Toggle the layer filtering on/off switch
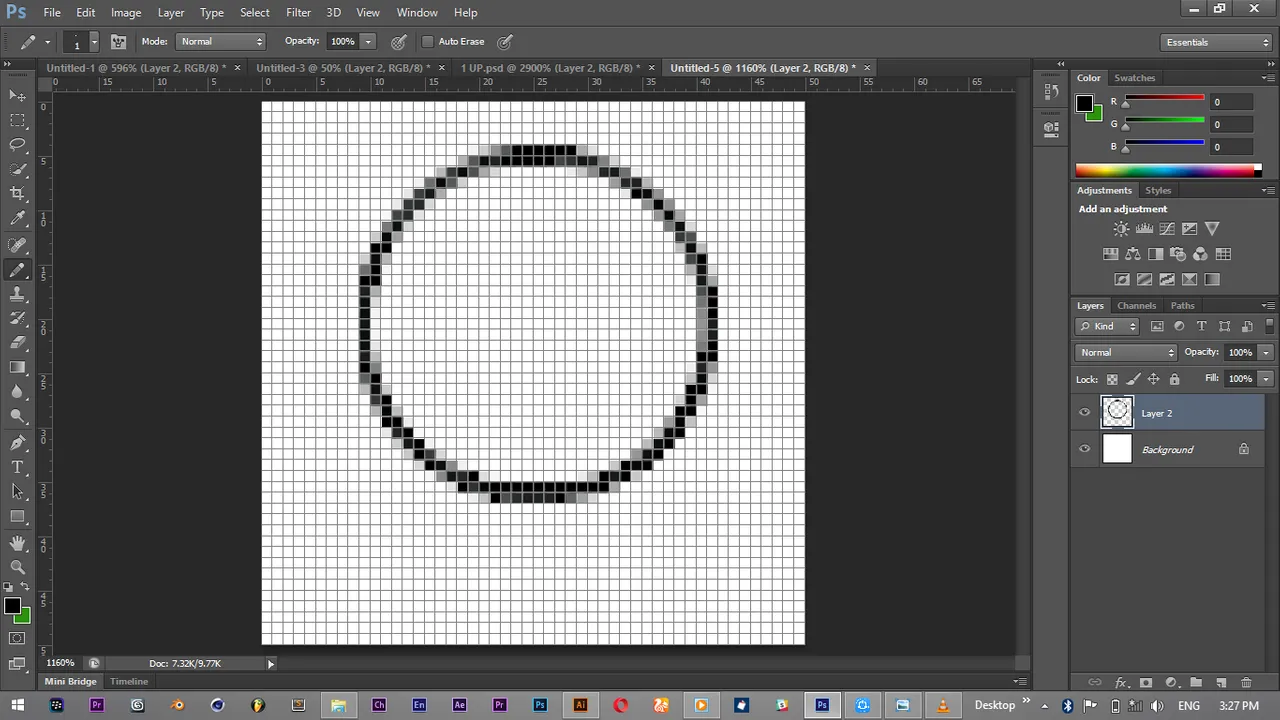 point(1270,326)
